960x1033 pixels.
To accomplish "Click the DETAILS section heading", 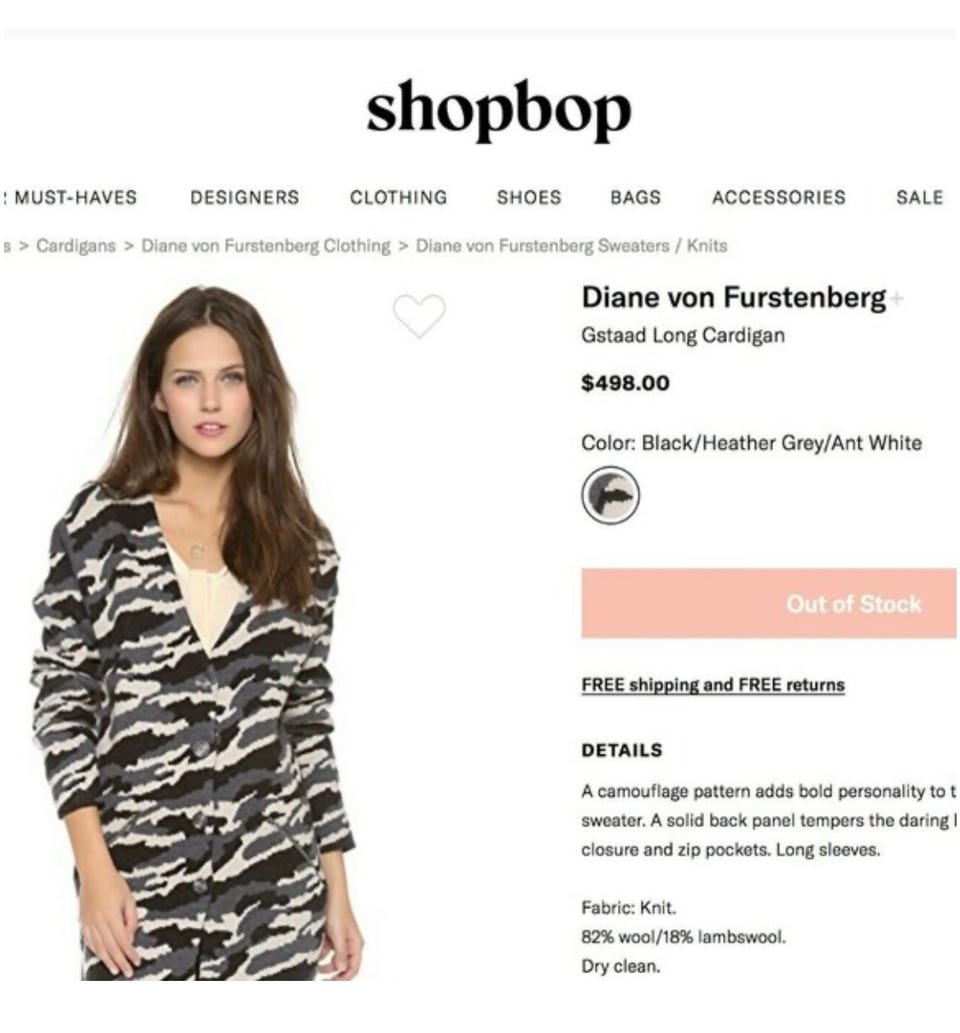I will (621, 750).
